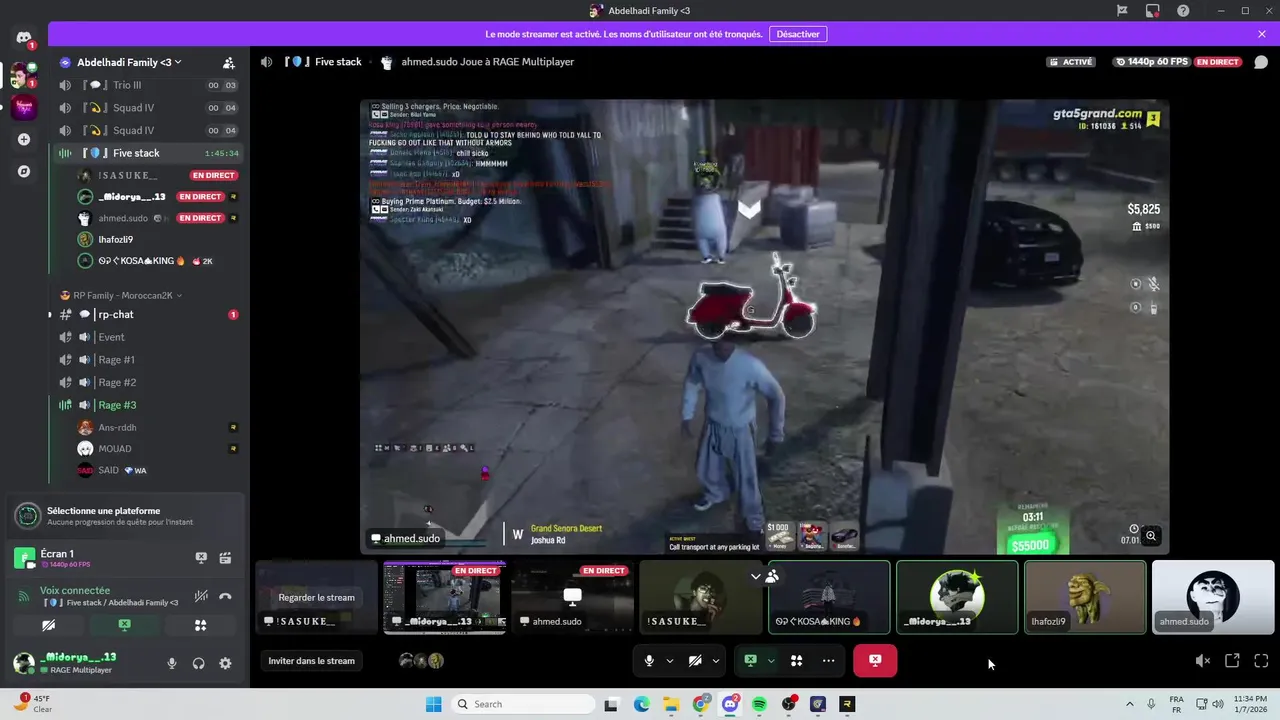Click user _Midorya__.13 at bottom-left profile

coord(80,662)
